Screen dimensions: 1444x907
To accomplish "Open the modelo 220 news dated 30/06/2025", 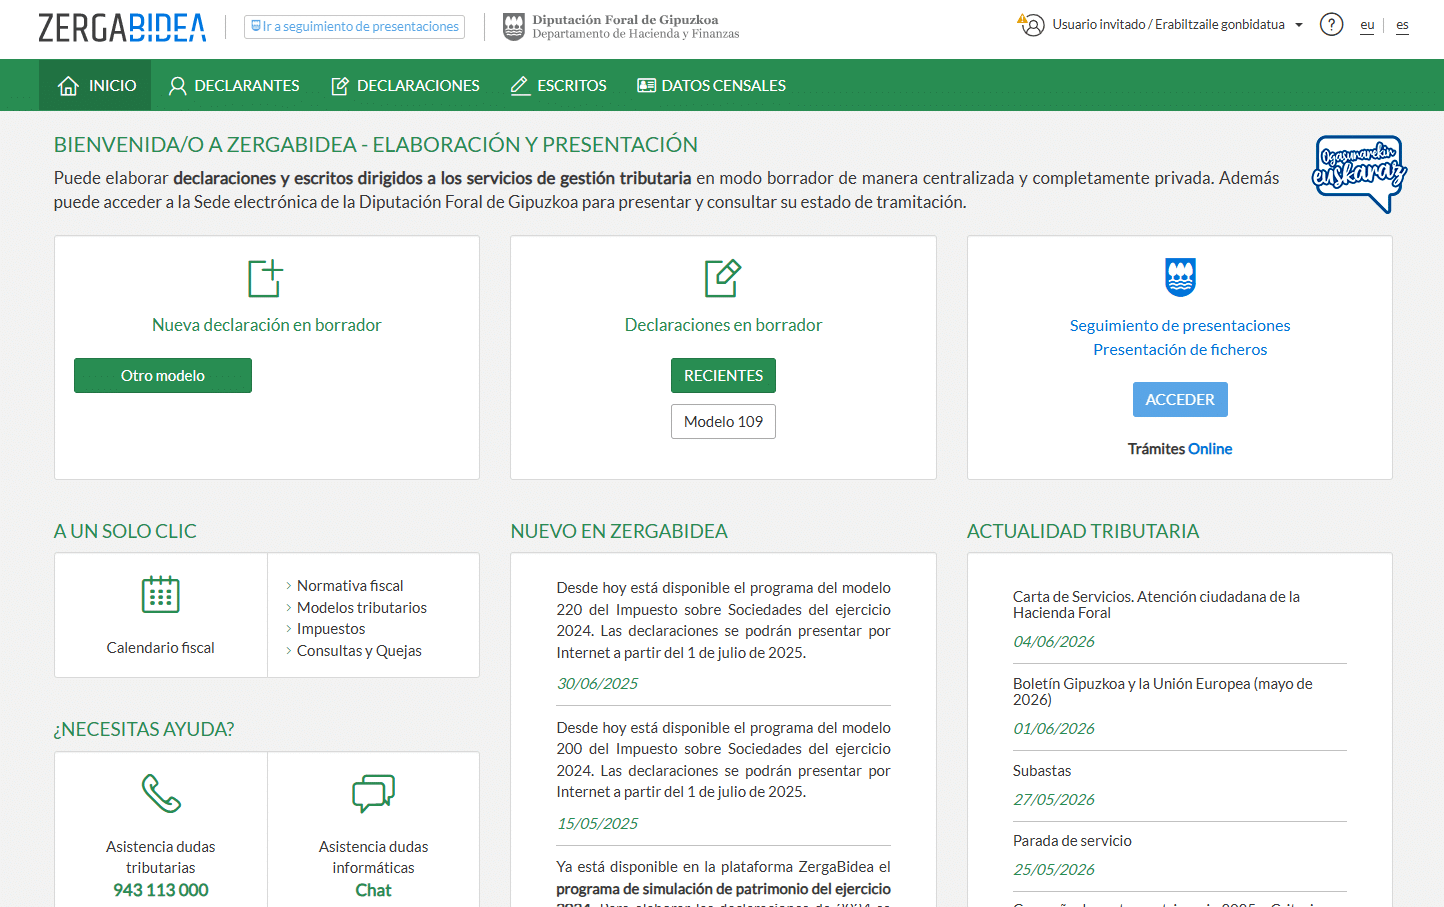I will point(723,620).
